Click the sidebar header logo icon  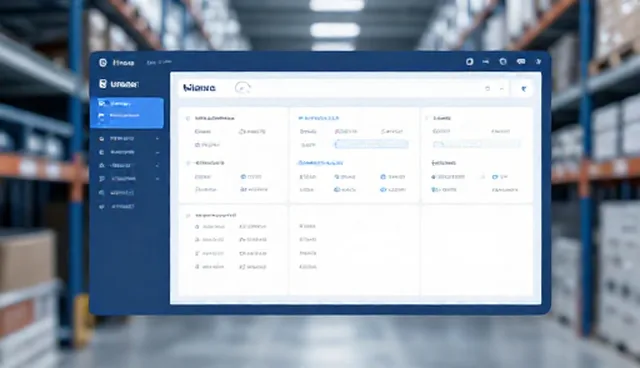pos(103,84)
